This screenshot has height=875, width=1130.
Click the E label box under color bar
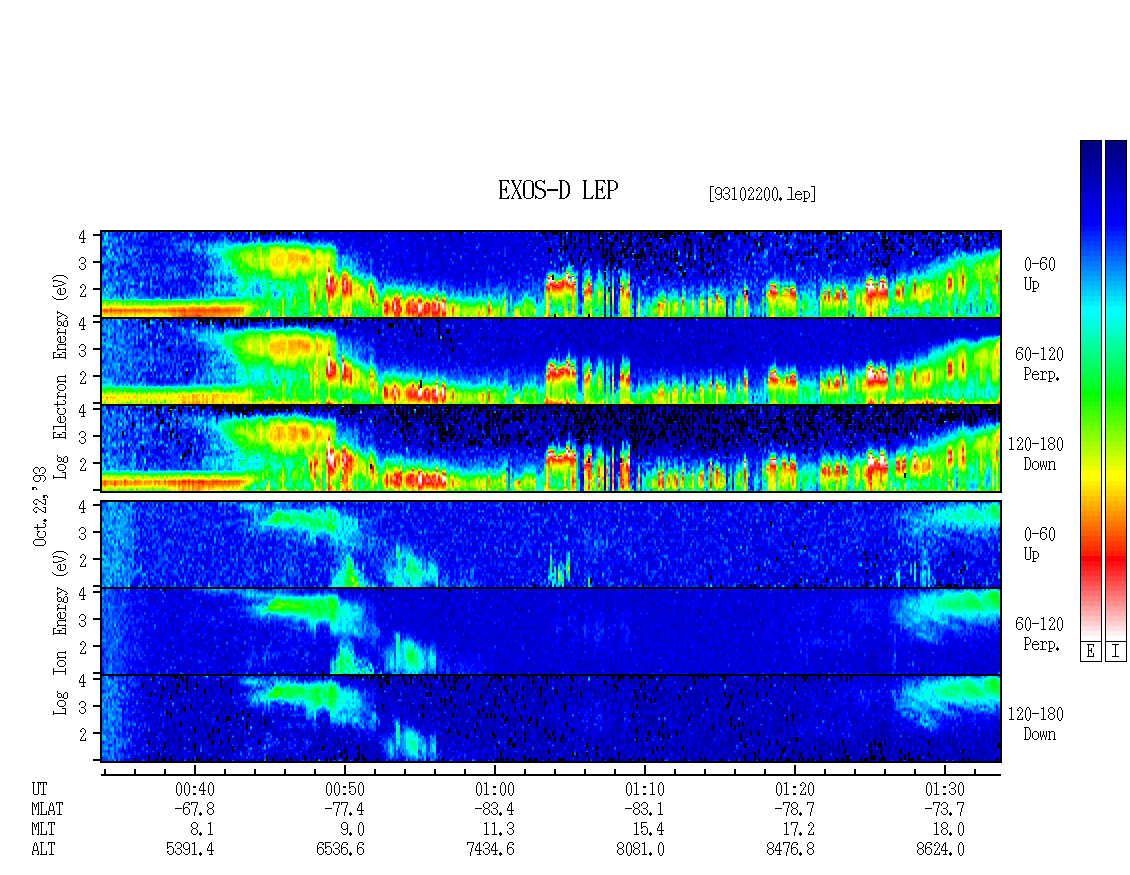pyautogui.click(x=1090, y=652)
